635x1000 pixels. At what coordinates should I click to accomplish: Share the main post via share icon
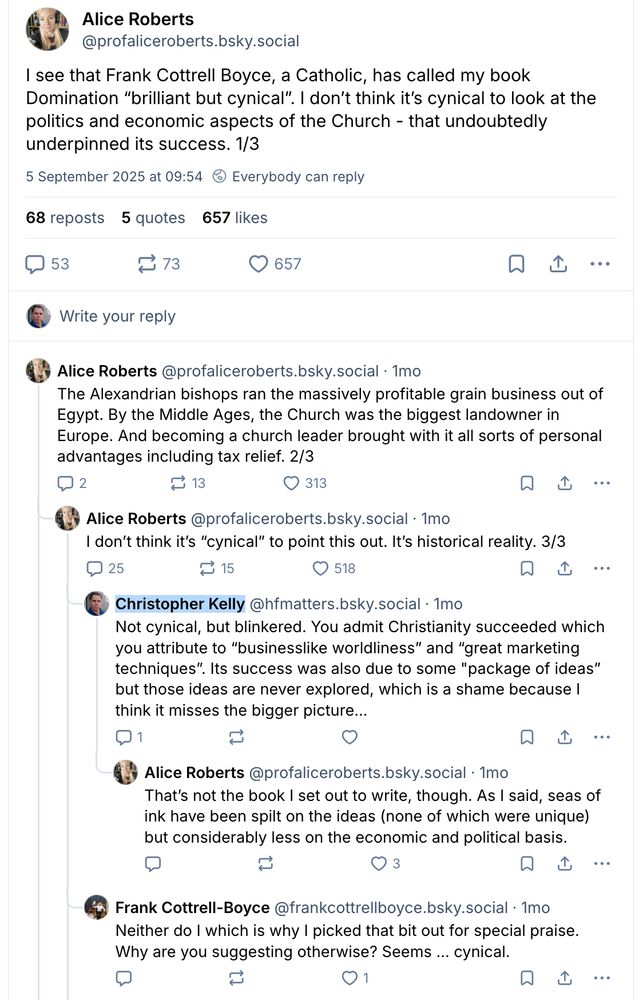click(558, 264)
